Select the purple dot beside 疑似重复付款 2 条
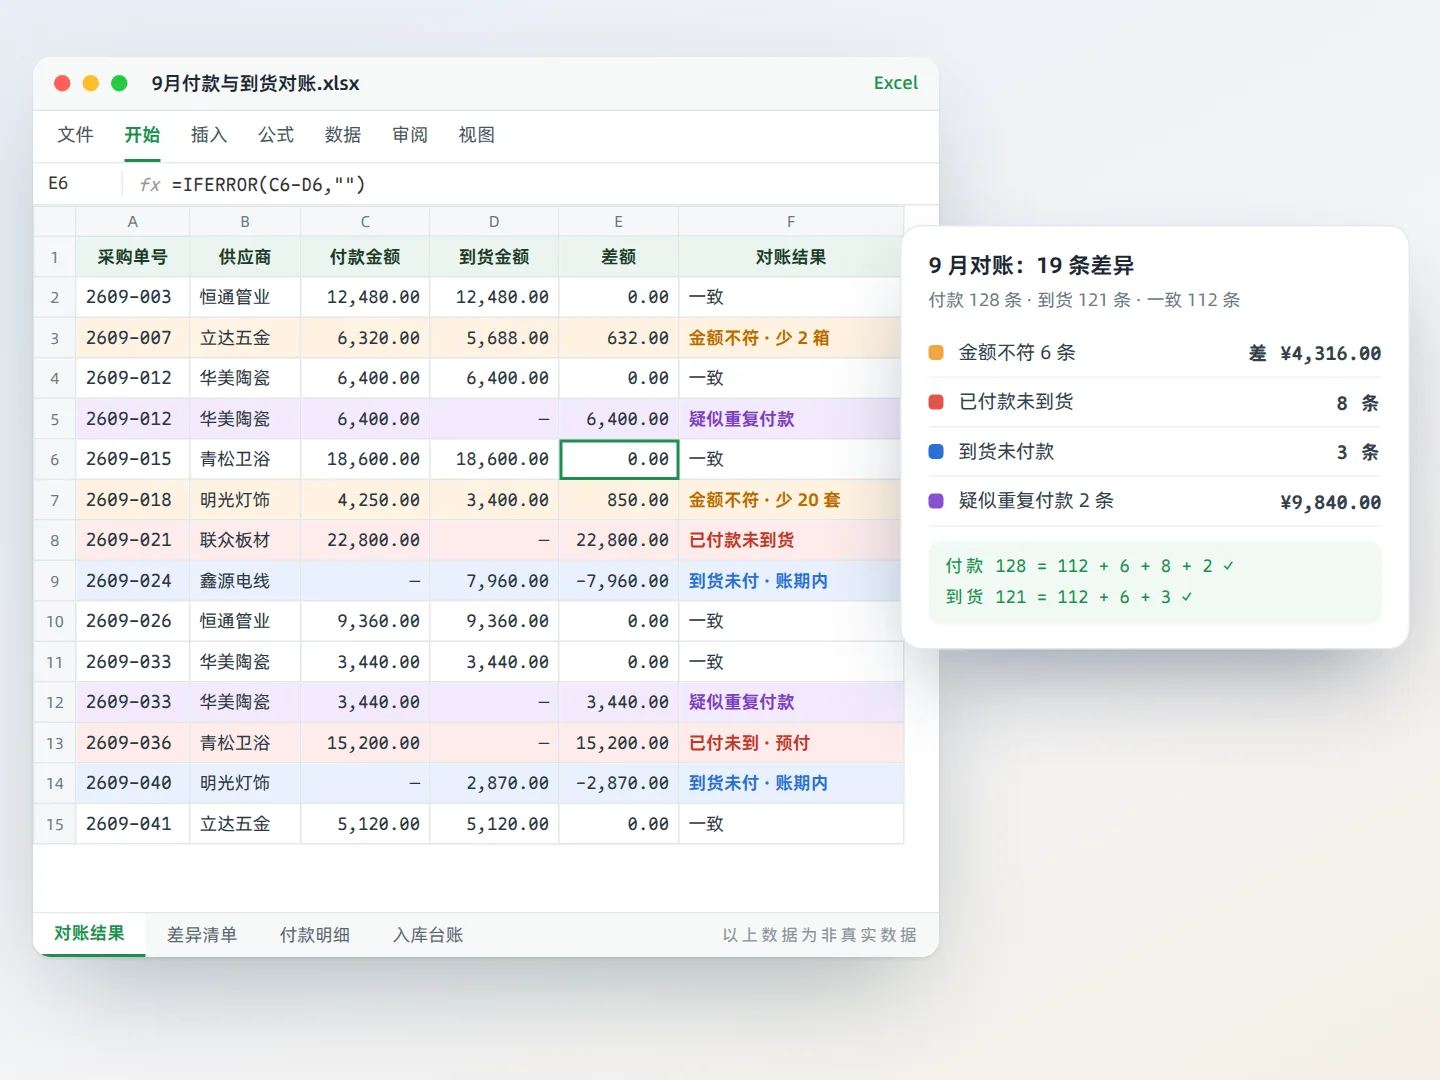 tap(936, 501)
